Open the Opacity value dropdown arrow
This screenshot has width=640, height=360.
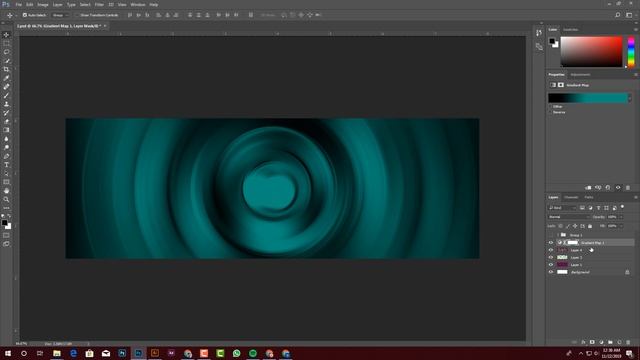coord(622,217)
